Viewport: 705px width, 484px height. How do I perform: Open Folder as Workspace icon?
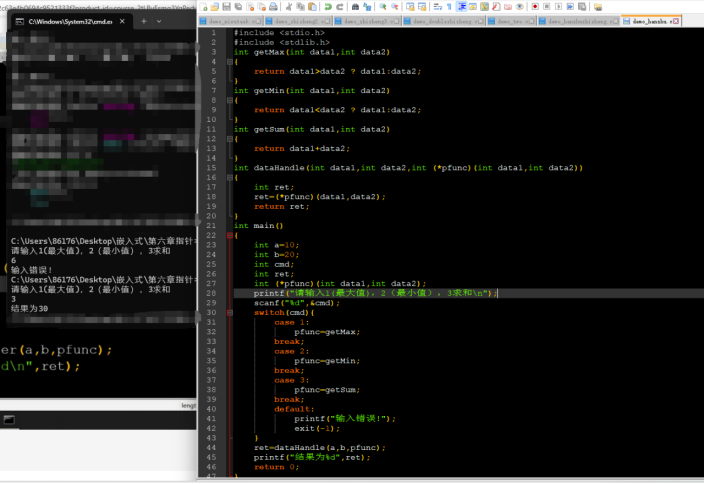click(x=508, y=7)
